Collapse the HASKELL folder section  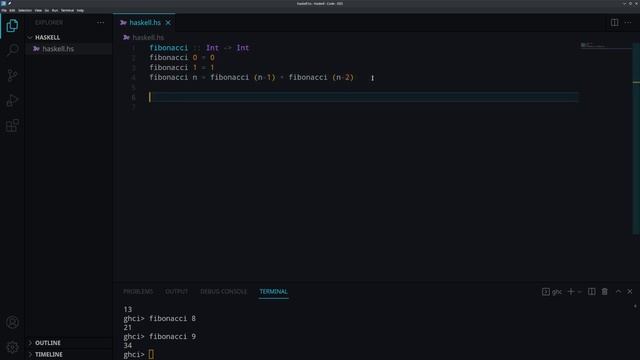[47, 37]
